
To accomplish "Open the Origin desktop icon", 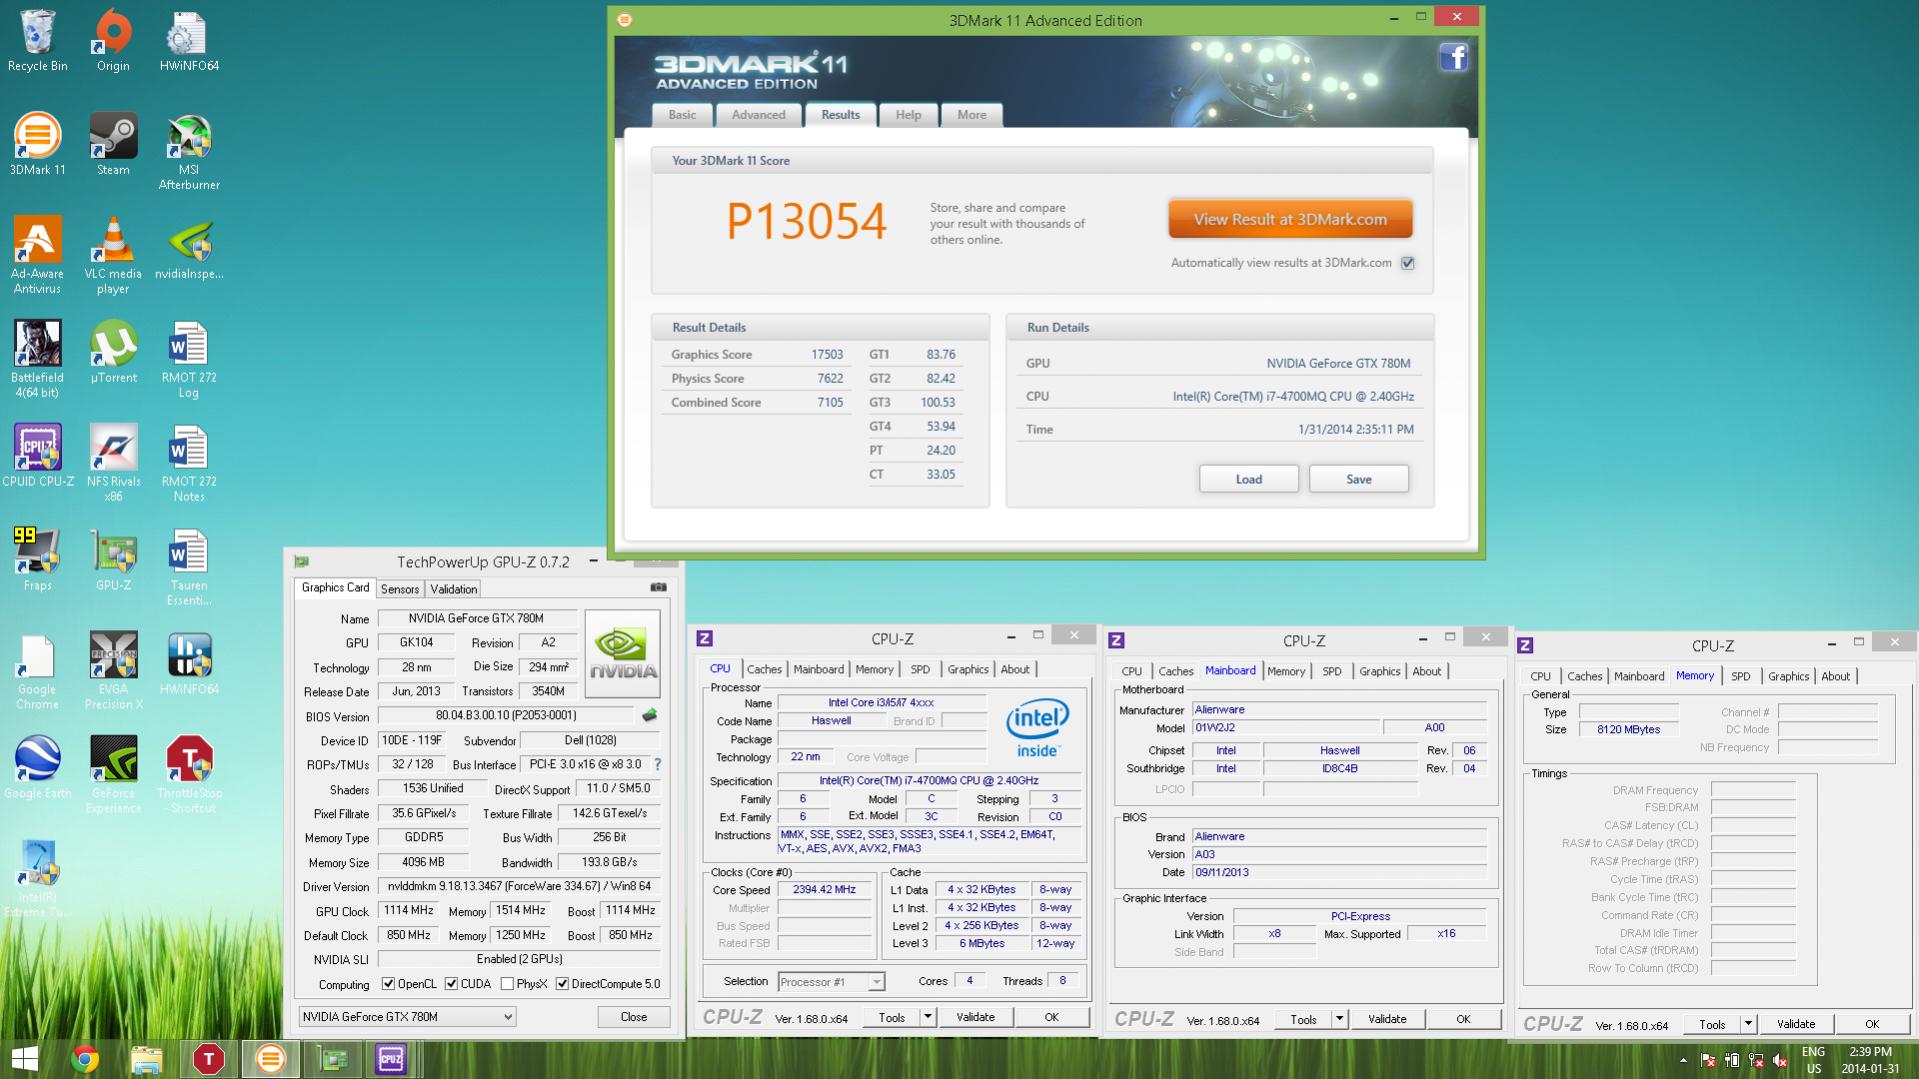I will (113, 41).
